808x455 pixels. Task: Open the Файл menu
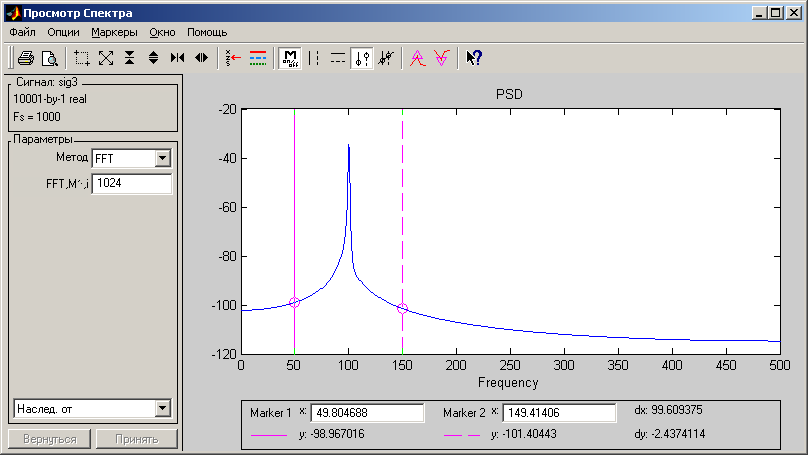pos(22,32)
